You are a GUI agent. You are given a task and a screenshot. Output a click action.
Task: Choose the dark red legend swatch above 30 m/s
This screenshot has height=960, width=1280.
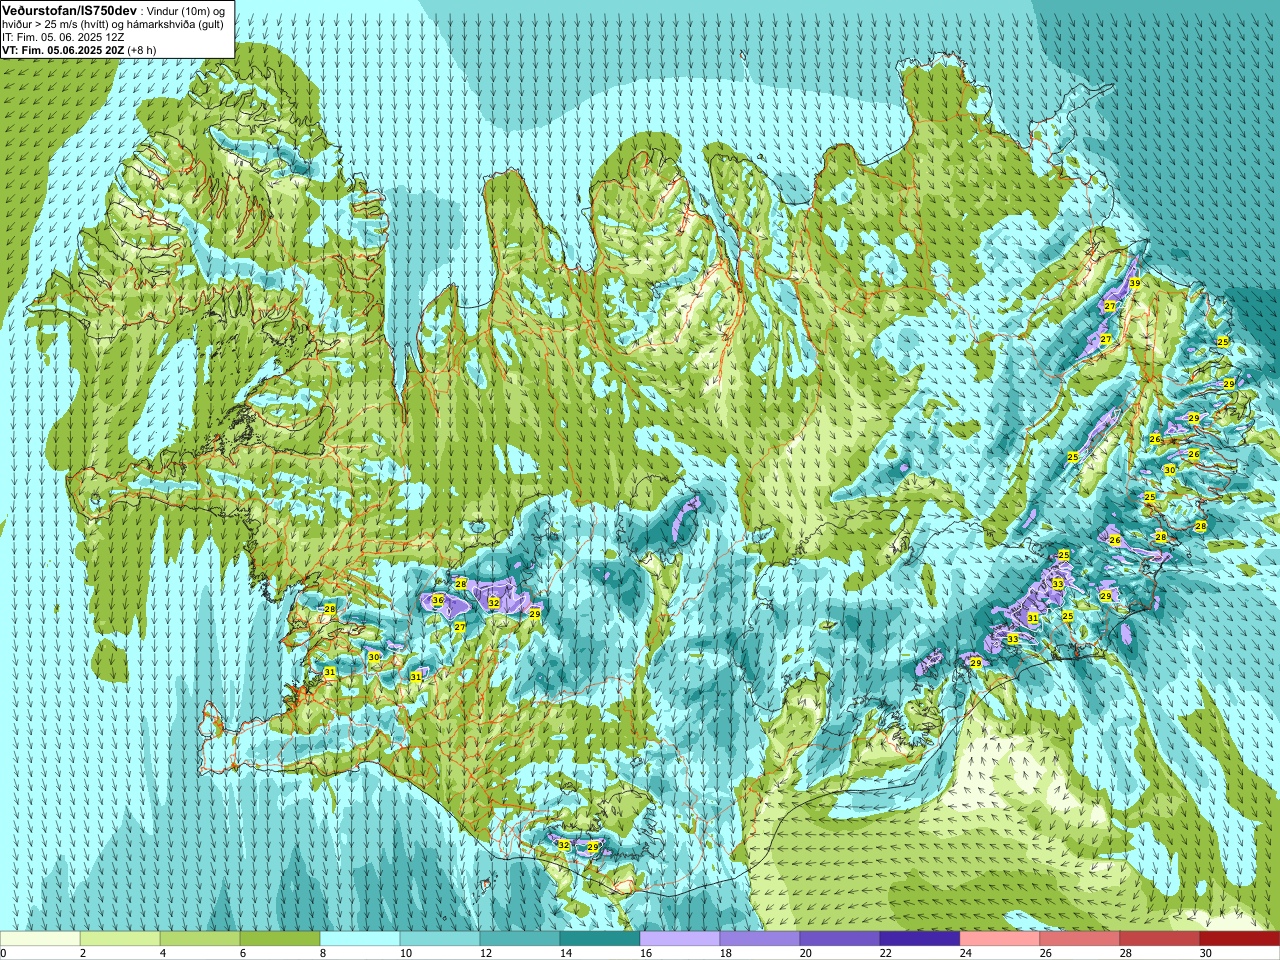1240,939
